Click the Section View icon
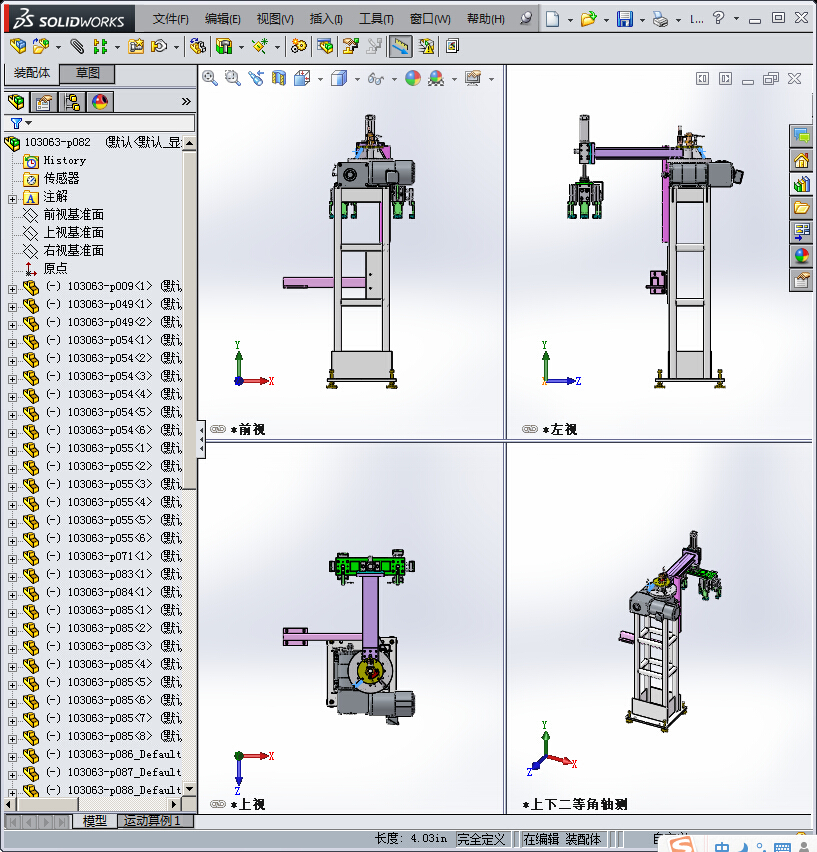 (279, 78)
